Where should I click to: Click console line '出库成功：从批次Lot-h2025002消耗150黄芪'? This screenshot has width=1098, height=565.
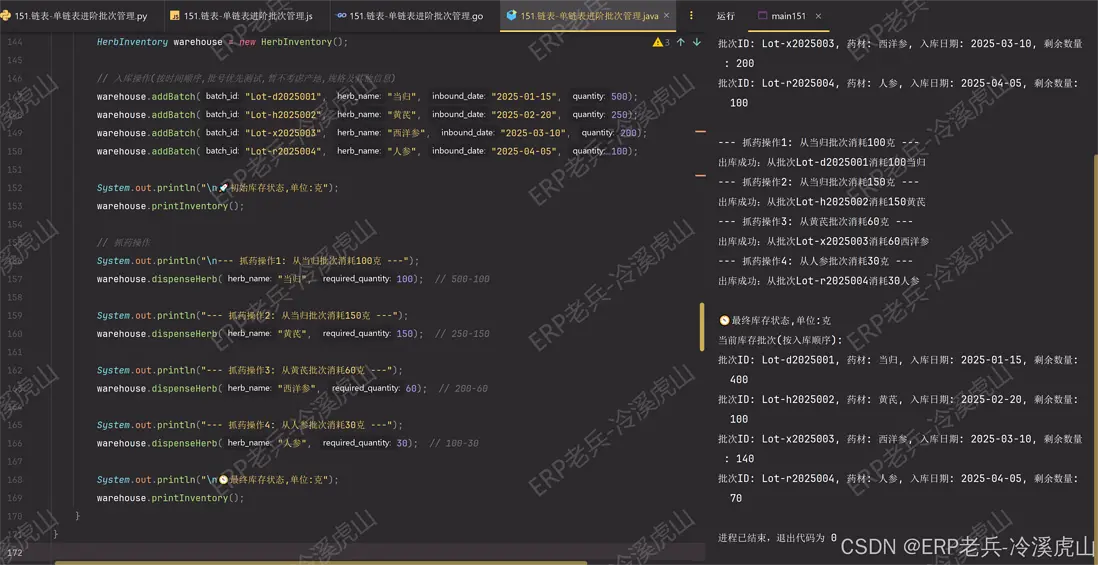[822, 202]
